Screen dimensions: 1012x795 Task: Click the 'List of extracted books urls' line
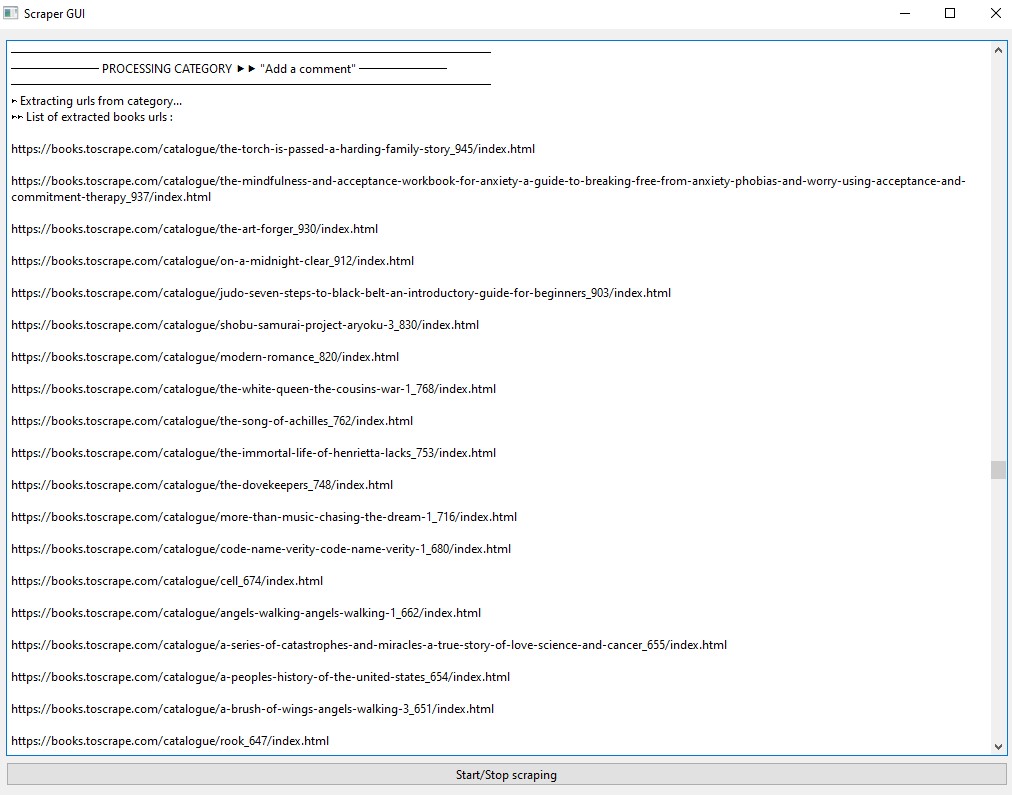coord(93,117)
